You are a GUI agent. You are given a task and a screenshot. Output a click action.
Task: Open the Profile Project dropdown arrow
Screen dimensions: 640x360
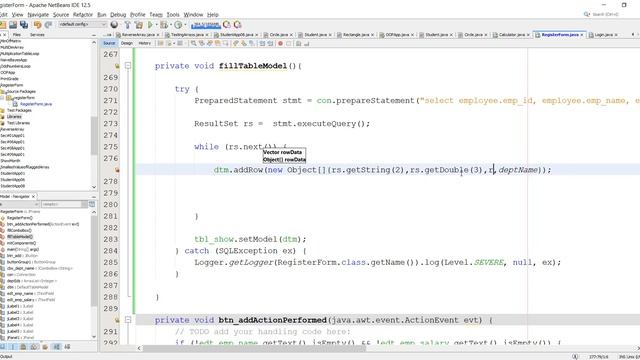184,25
